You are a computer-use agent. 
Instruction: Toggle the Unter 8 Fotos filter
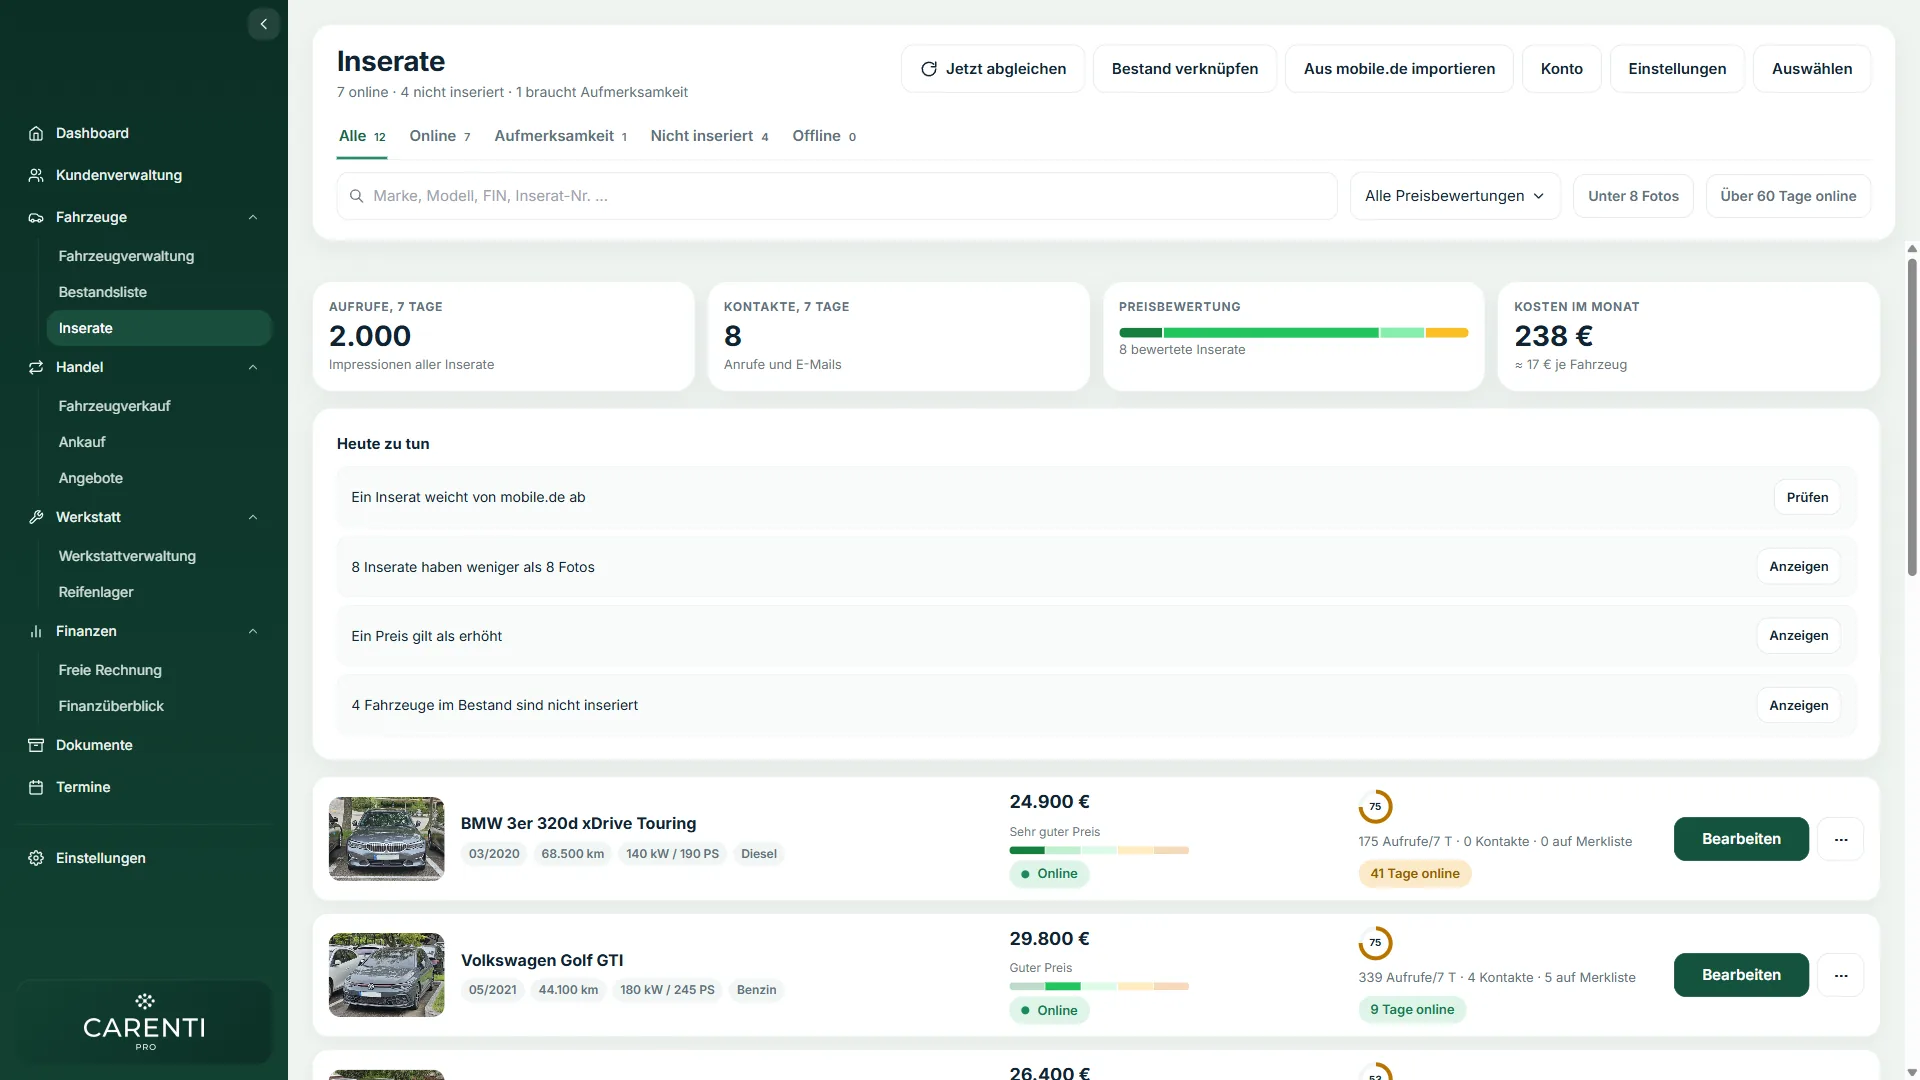1633,196
